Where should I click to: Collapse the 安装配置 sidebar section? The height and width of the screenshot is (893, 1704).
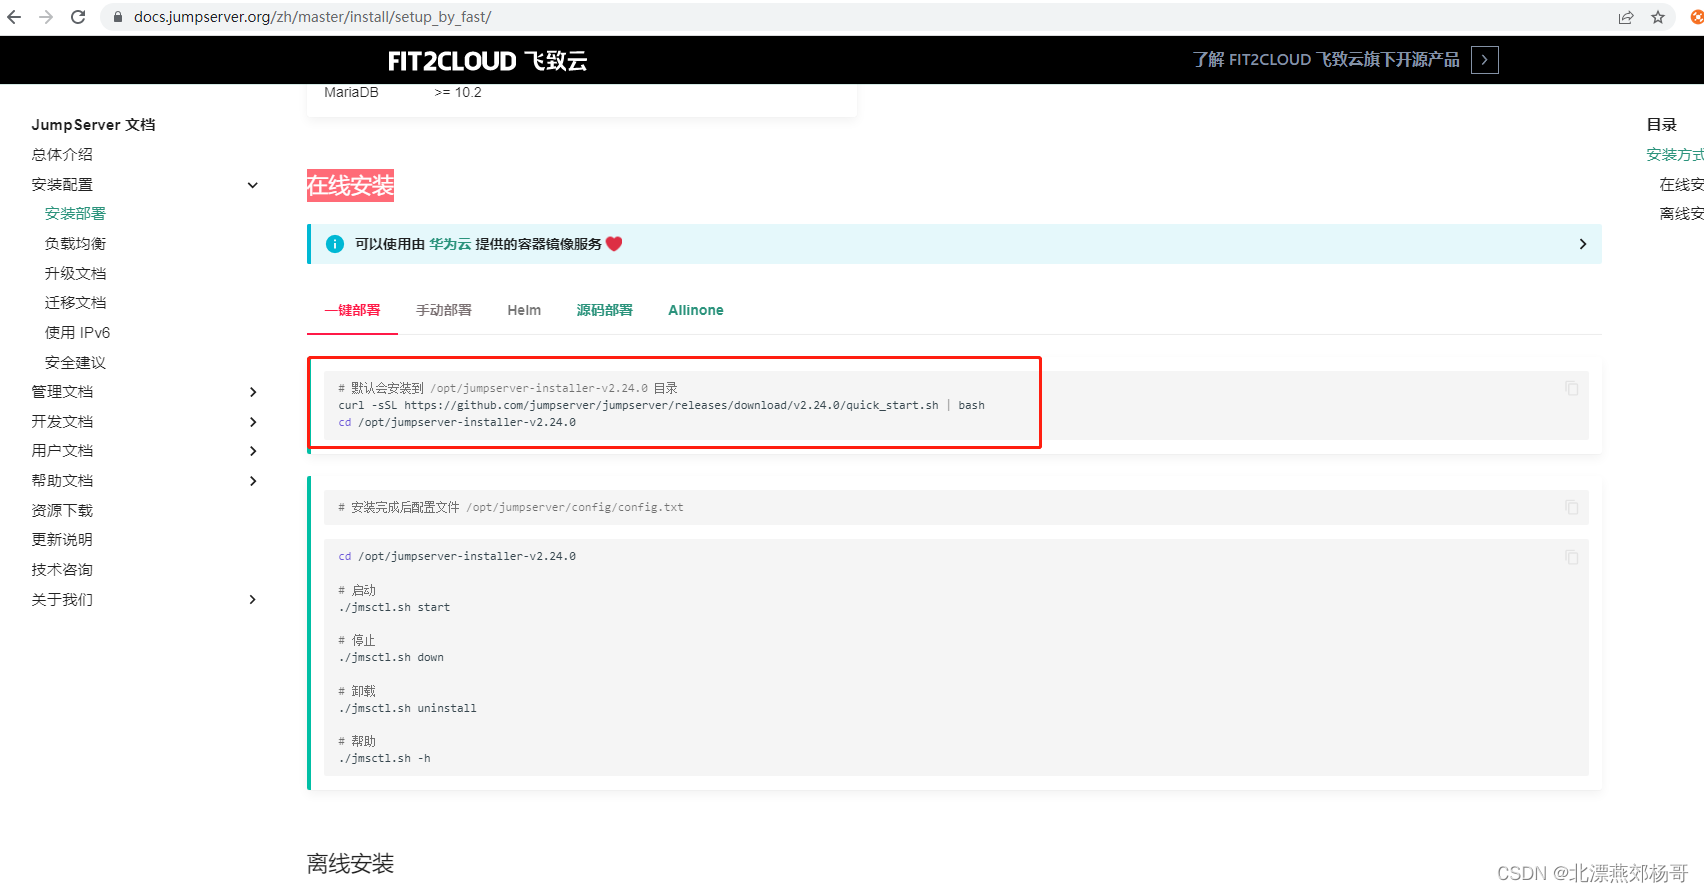click(253, 185)
